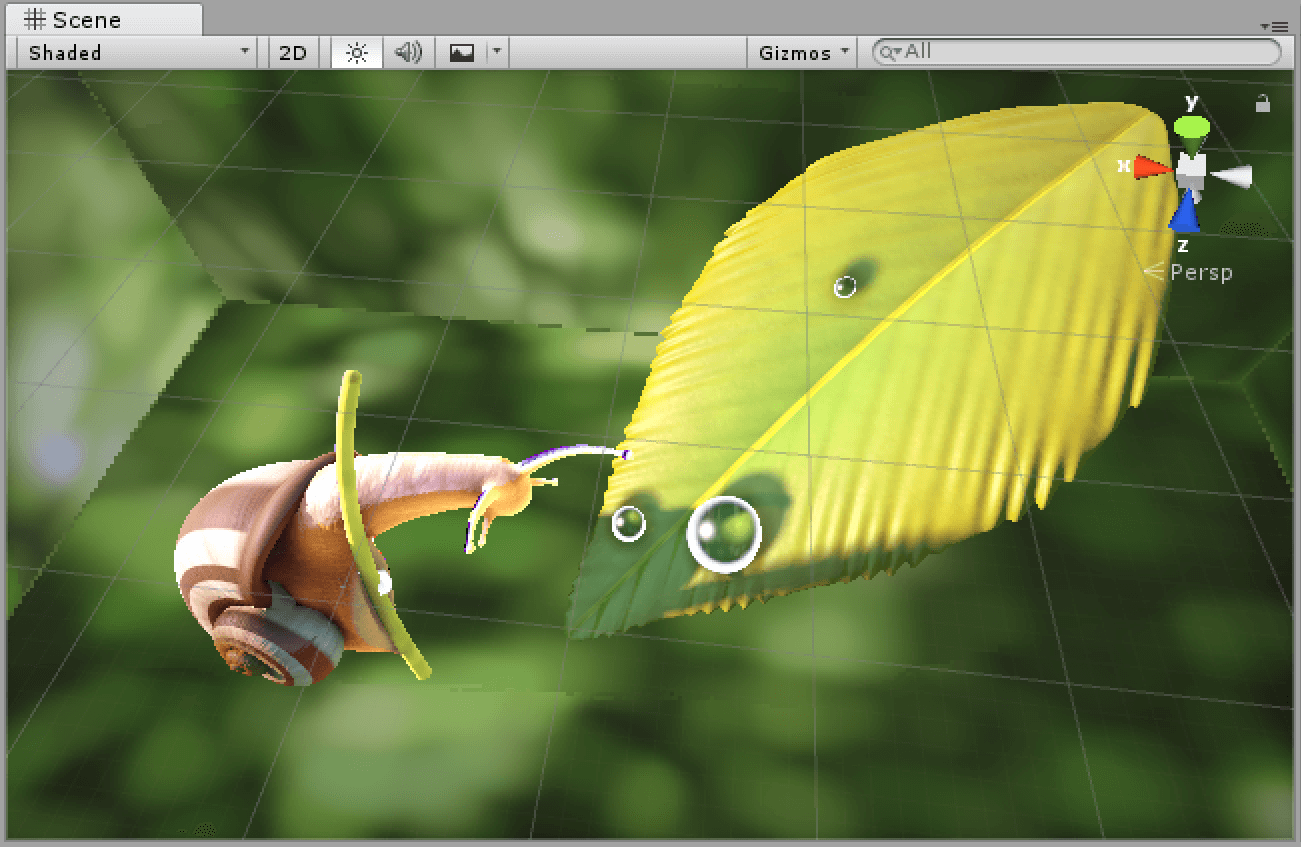
Task: Open search filter magnifier dropdown
Action: click(x=890, y=52)
